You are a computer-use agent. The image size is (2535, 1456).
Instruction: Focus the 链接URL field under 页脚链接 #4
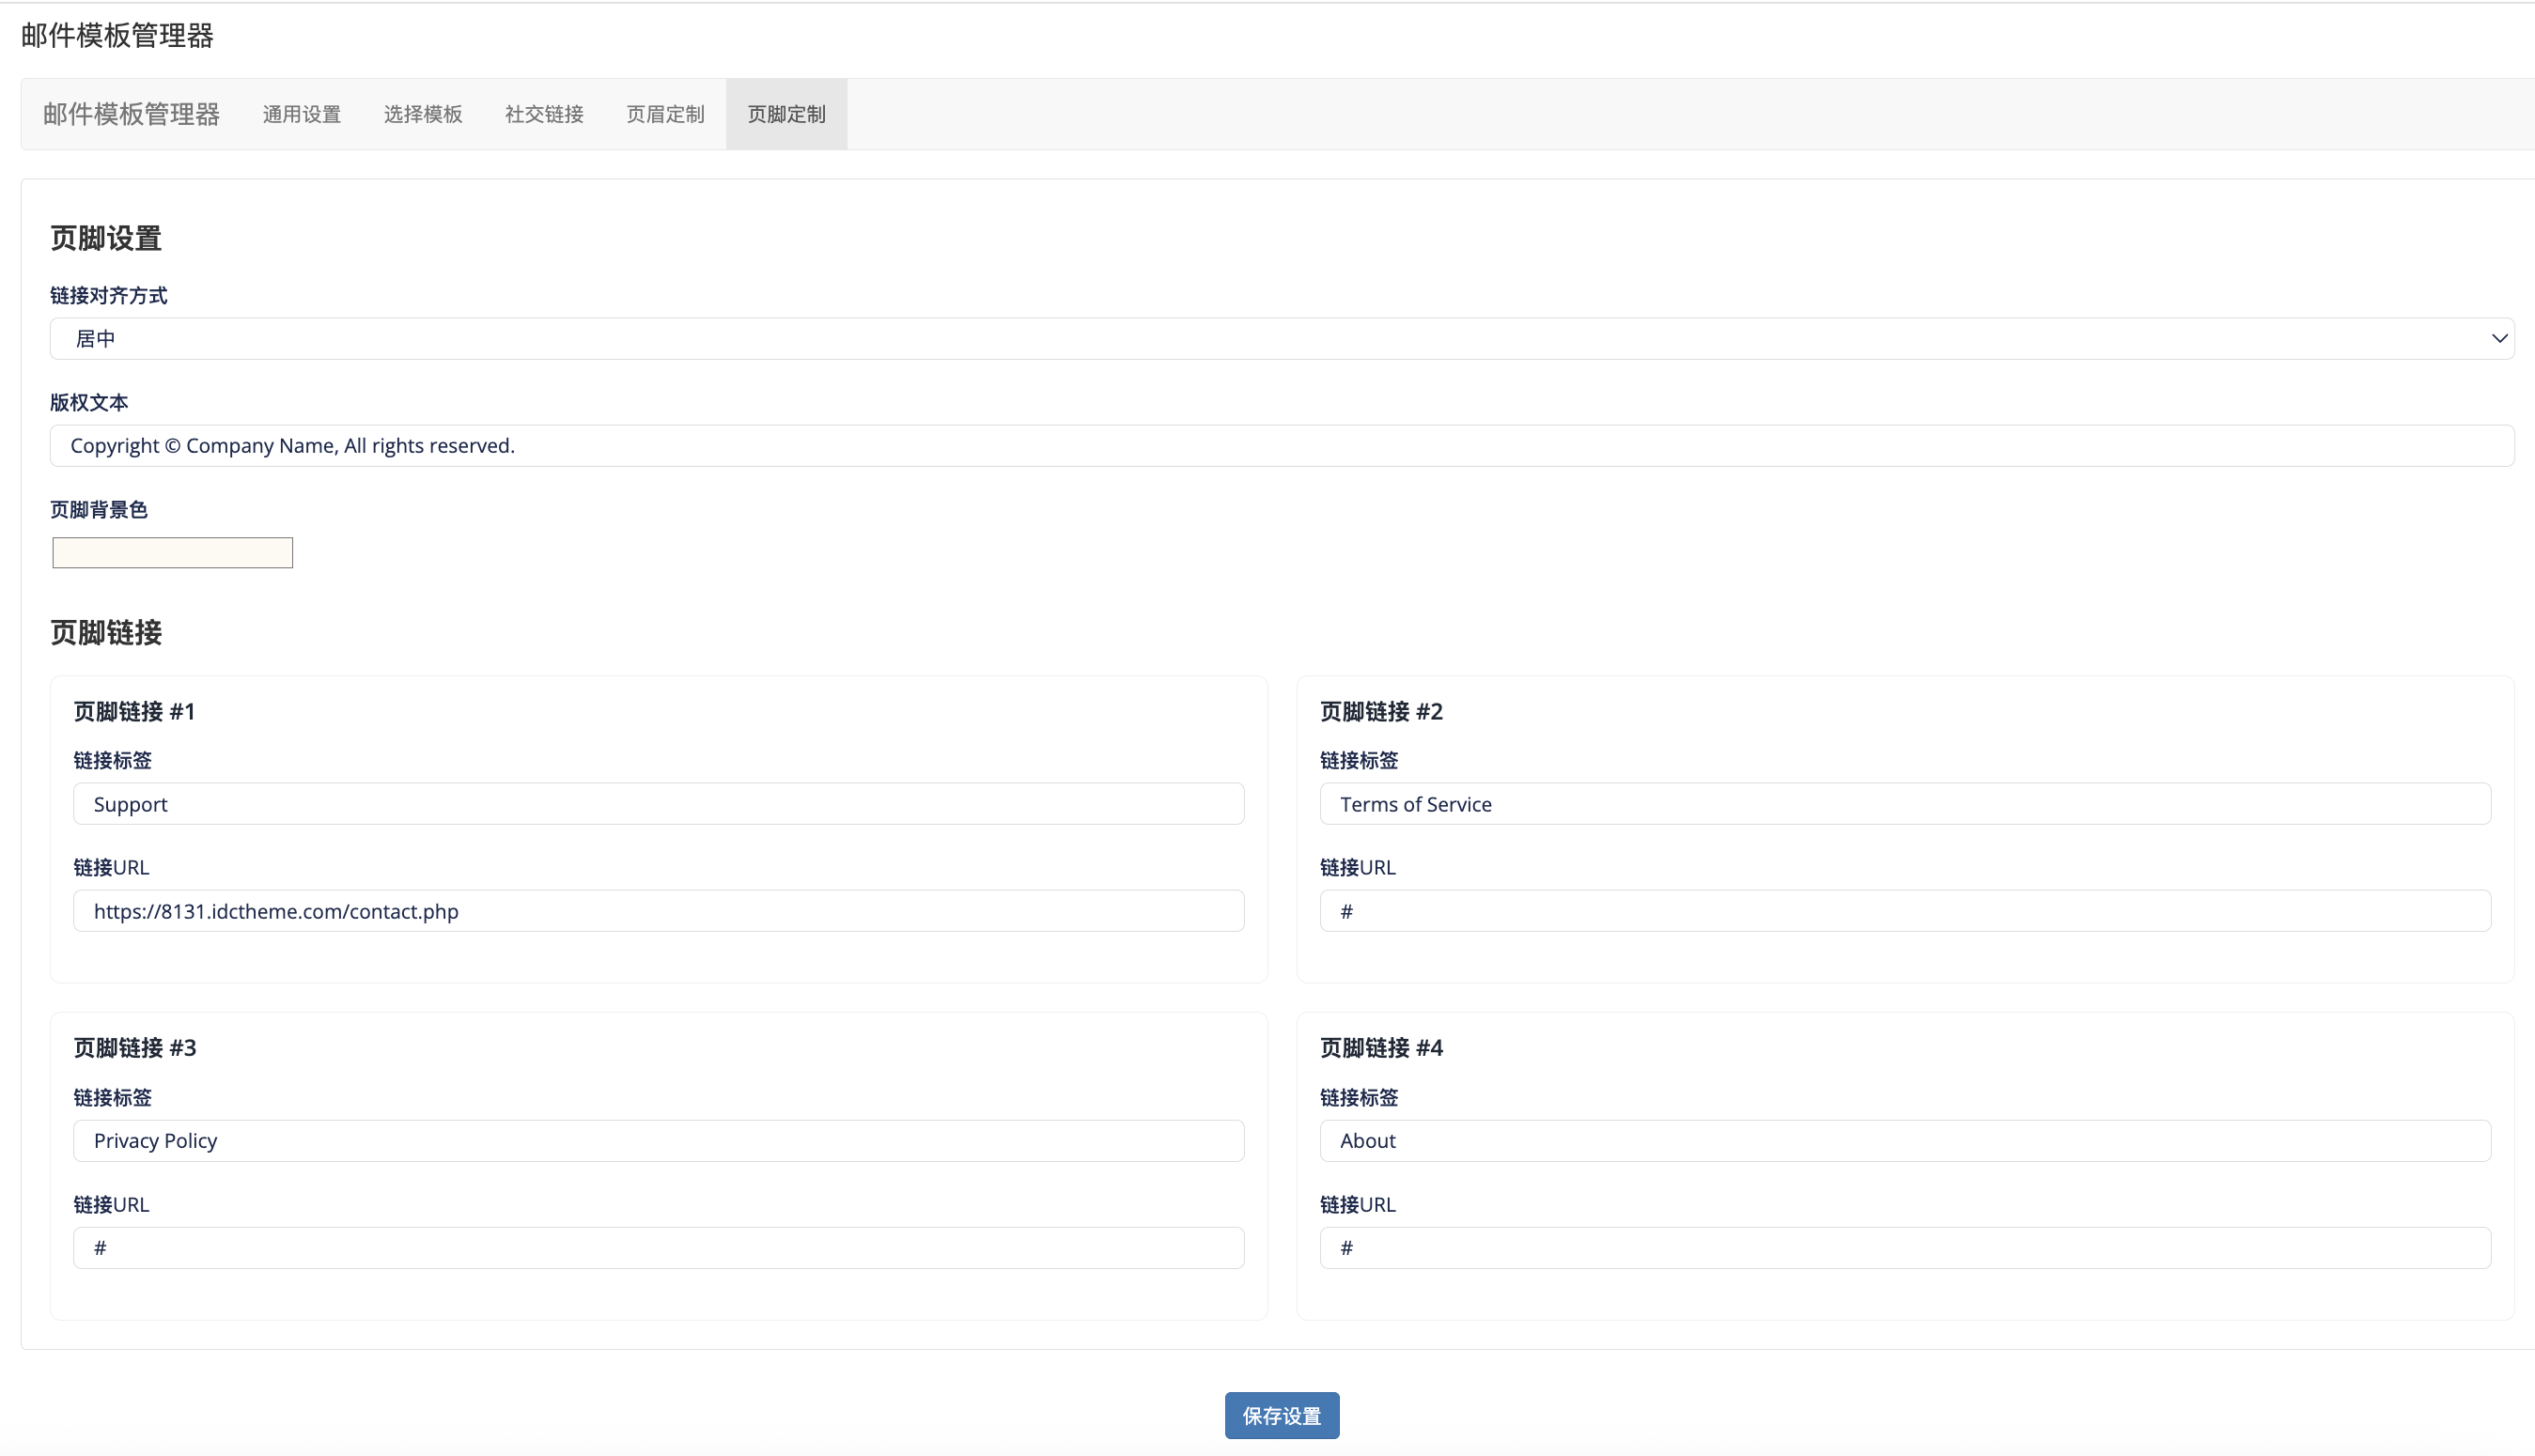[1904, 1248]
